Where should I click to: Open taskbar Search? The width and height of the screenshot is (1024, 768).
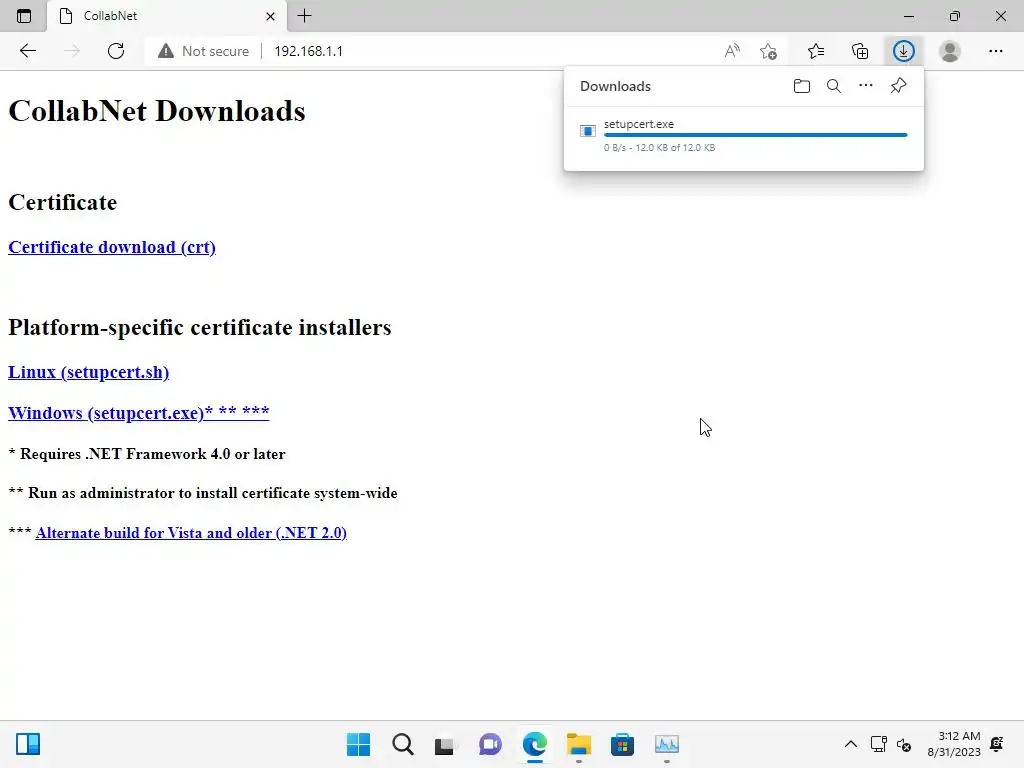[x=402, y=744]
